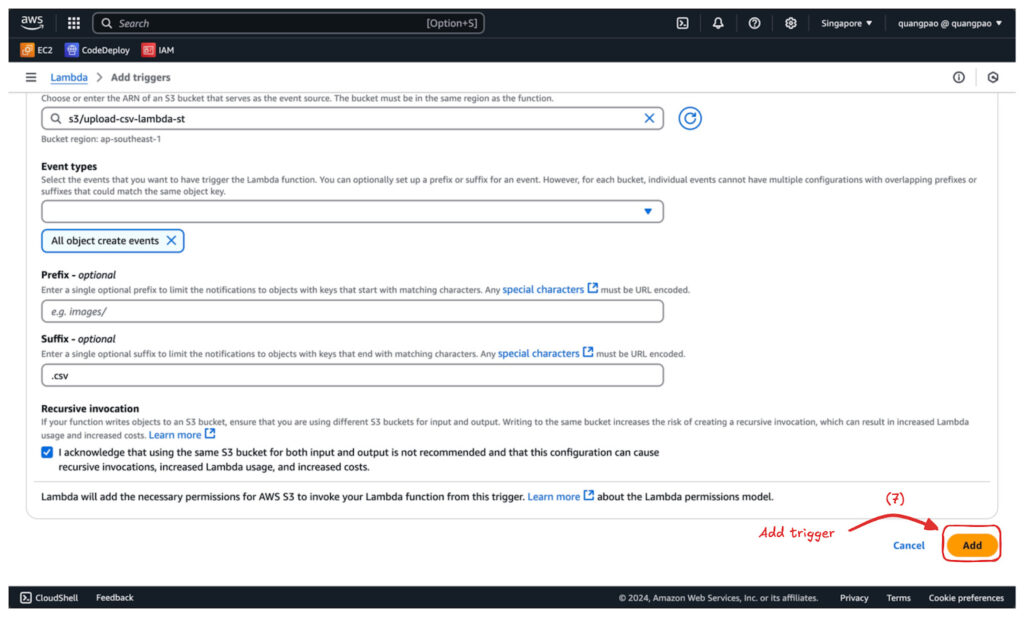Open the Terms footer link
This screenshot has width=1024, height=617.
(898, 597)
